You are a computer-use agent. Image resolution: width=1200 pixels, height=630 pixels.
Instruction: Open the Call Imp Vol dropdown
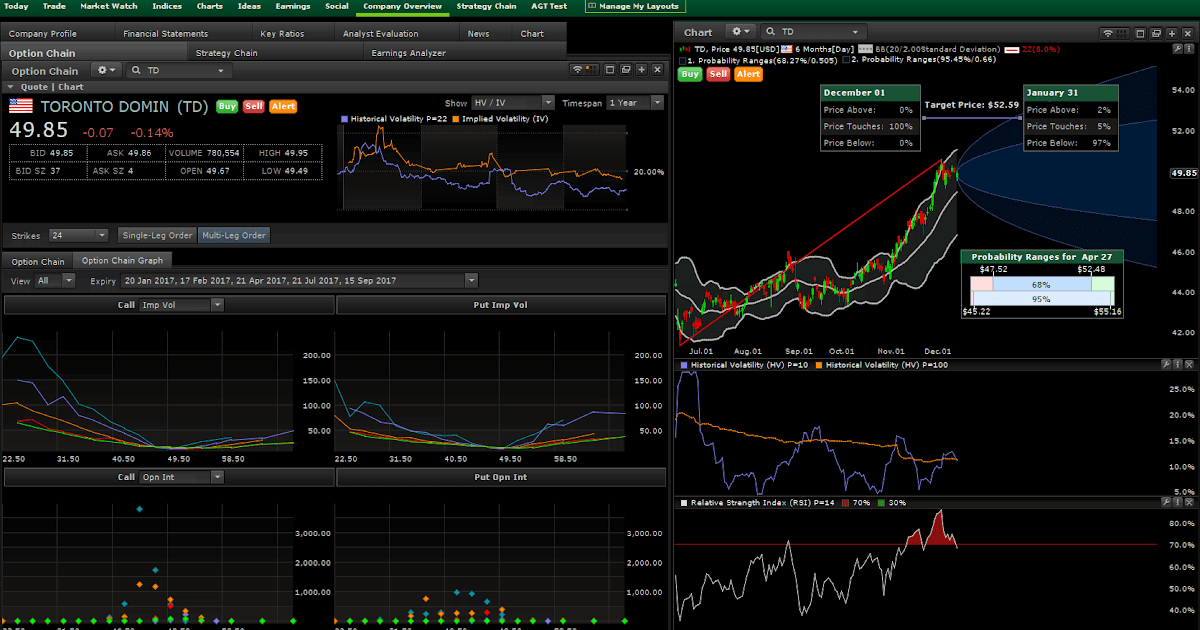click(180, 305)
